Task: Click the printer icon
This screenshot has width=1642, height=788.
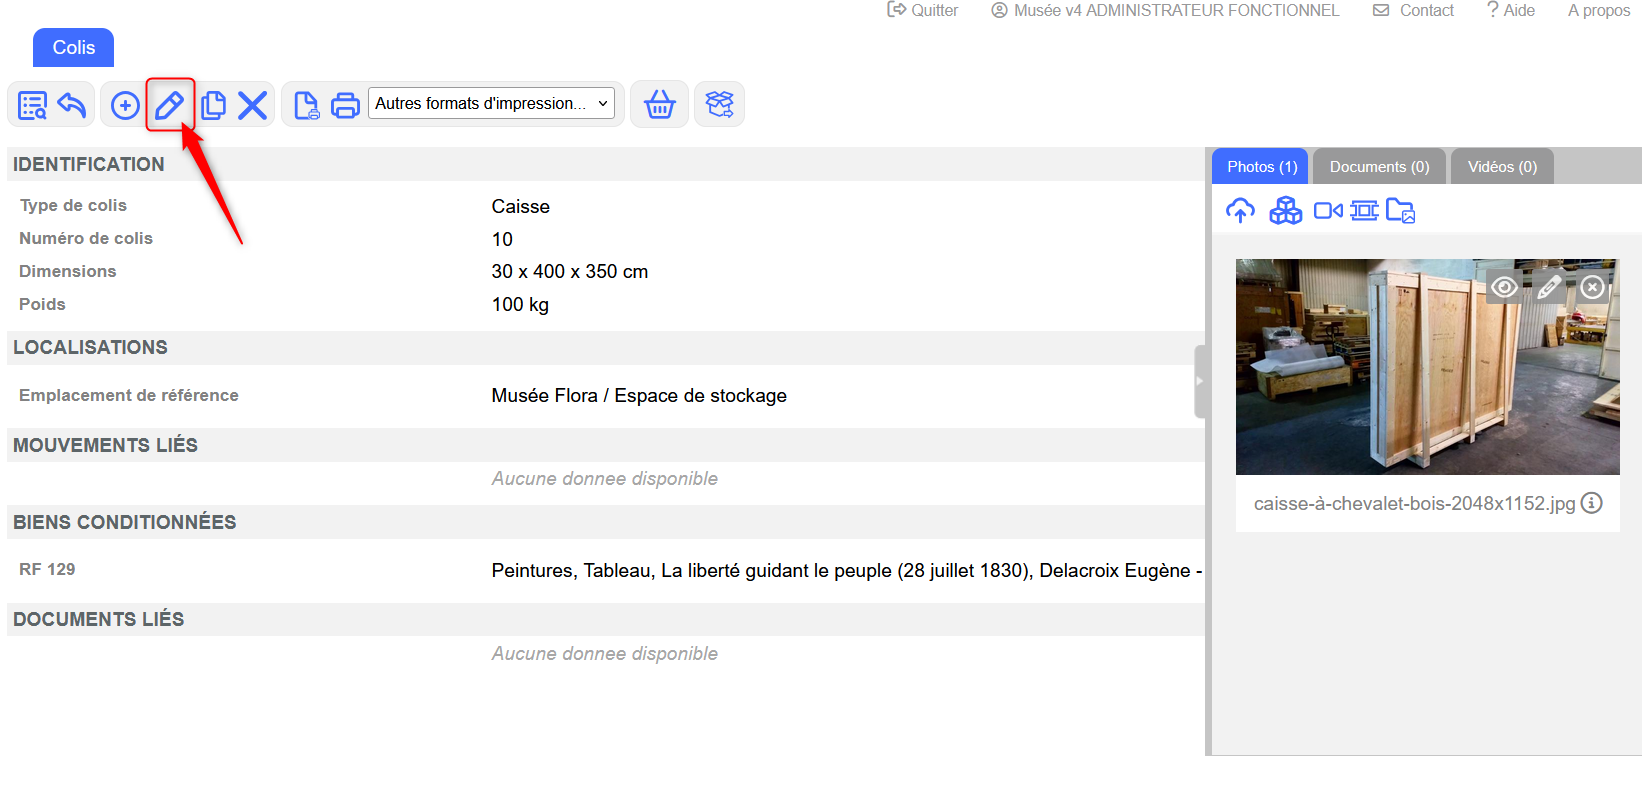Action: (345, 105)
